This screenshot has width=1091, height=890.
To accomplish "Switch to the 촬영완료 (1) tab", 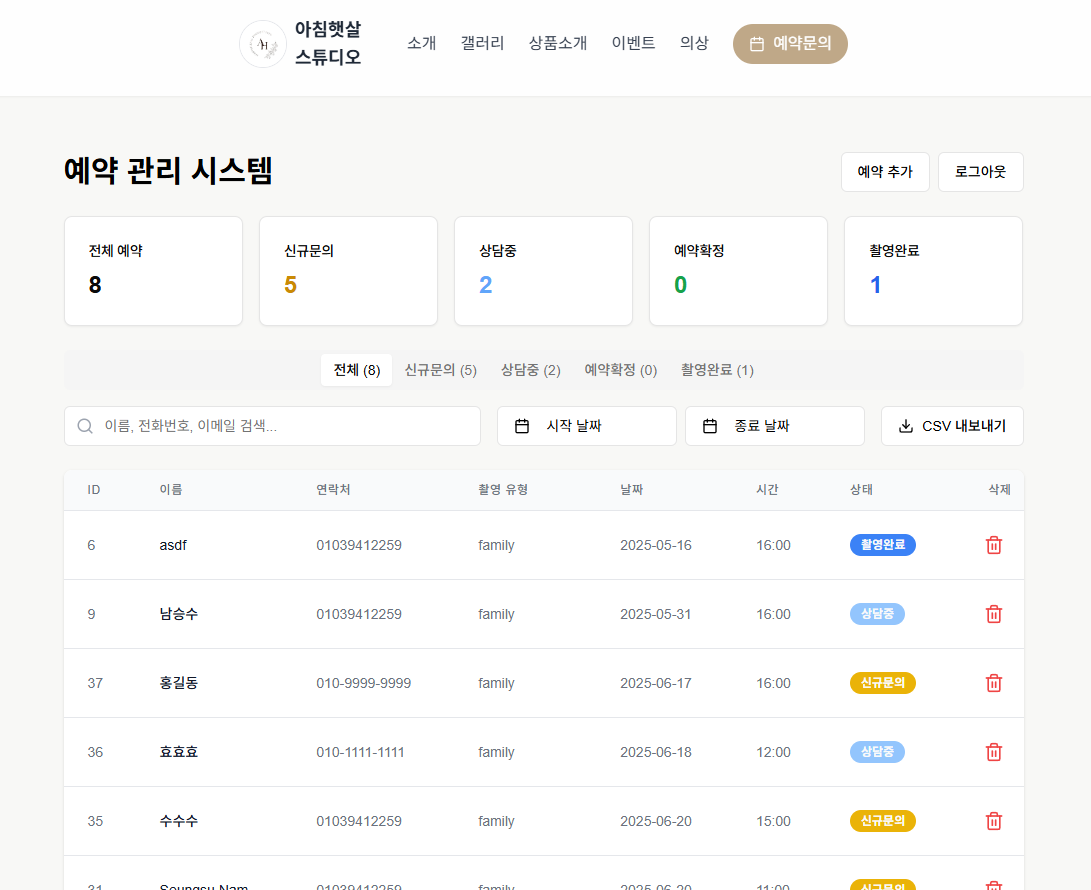I will click(x=720, y=369).
